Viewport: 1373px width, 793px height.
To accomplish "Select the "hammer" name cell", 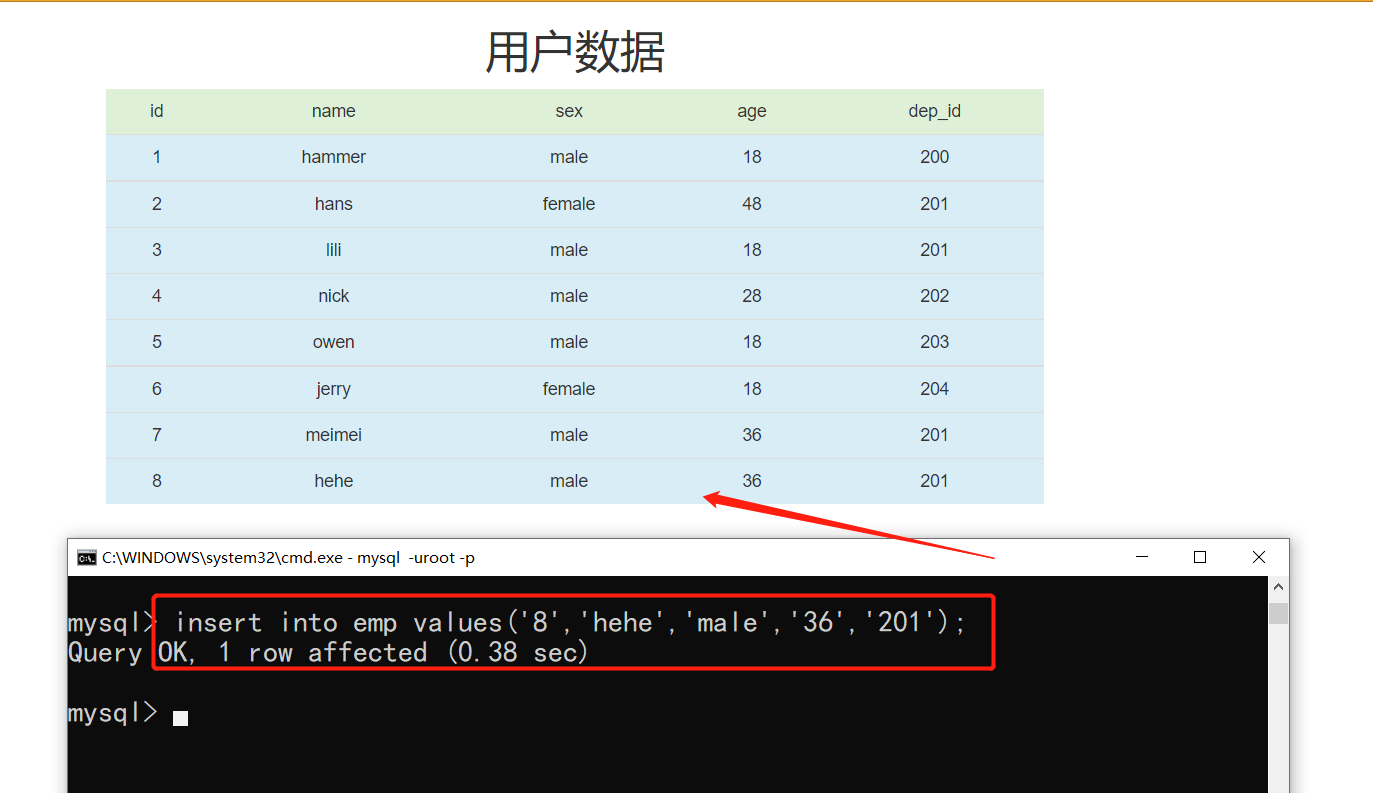I will click(x=334, y=157).
